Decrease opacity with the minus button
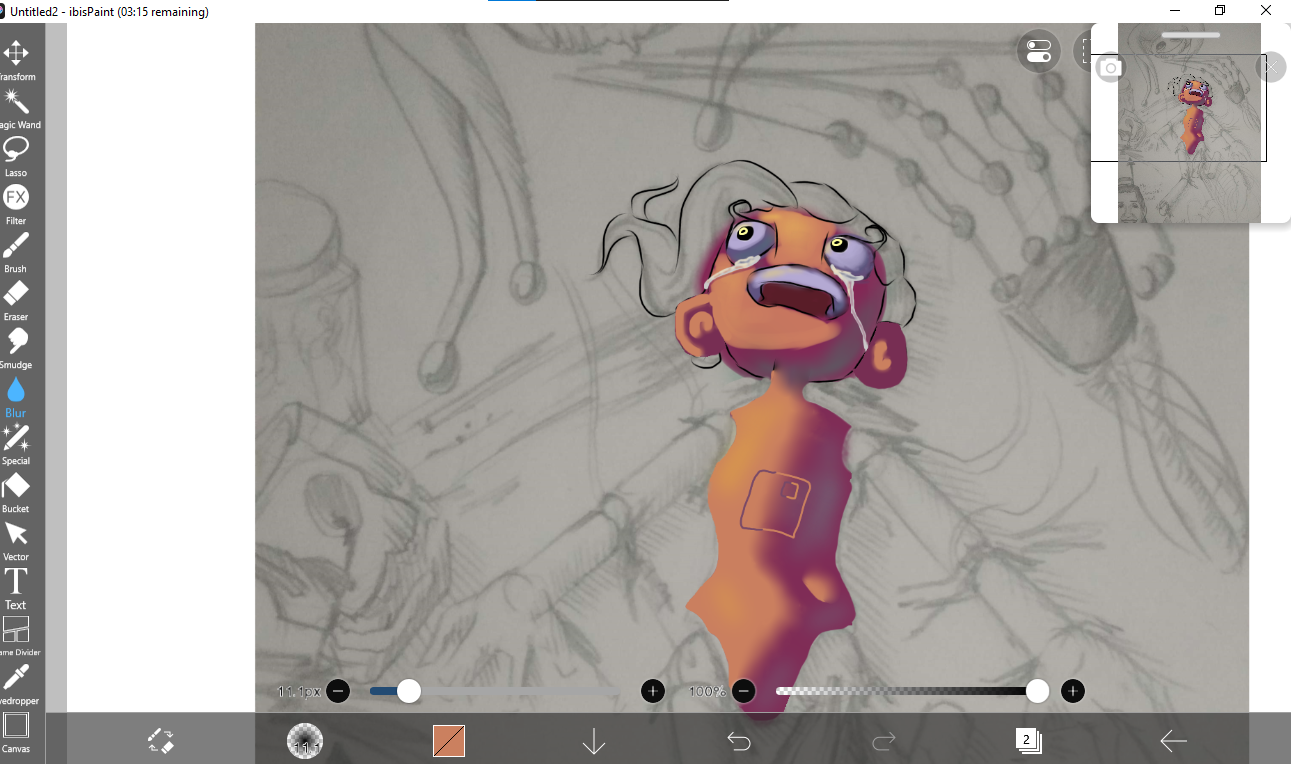Image resolution: width=1291 pixels, height=764 pixels. pyautogui.click(x=743, y=691)
